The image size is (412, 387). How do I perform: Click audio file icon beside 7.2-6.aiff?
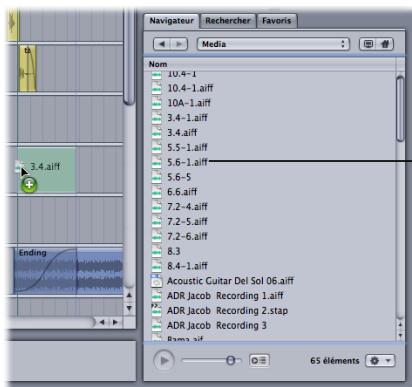click(x=156, y=236)
